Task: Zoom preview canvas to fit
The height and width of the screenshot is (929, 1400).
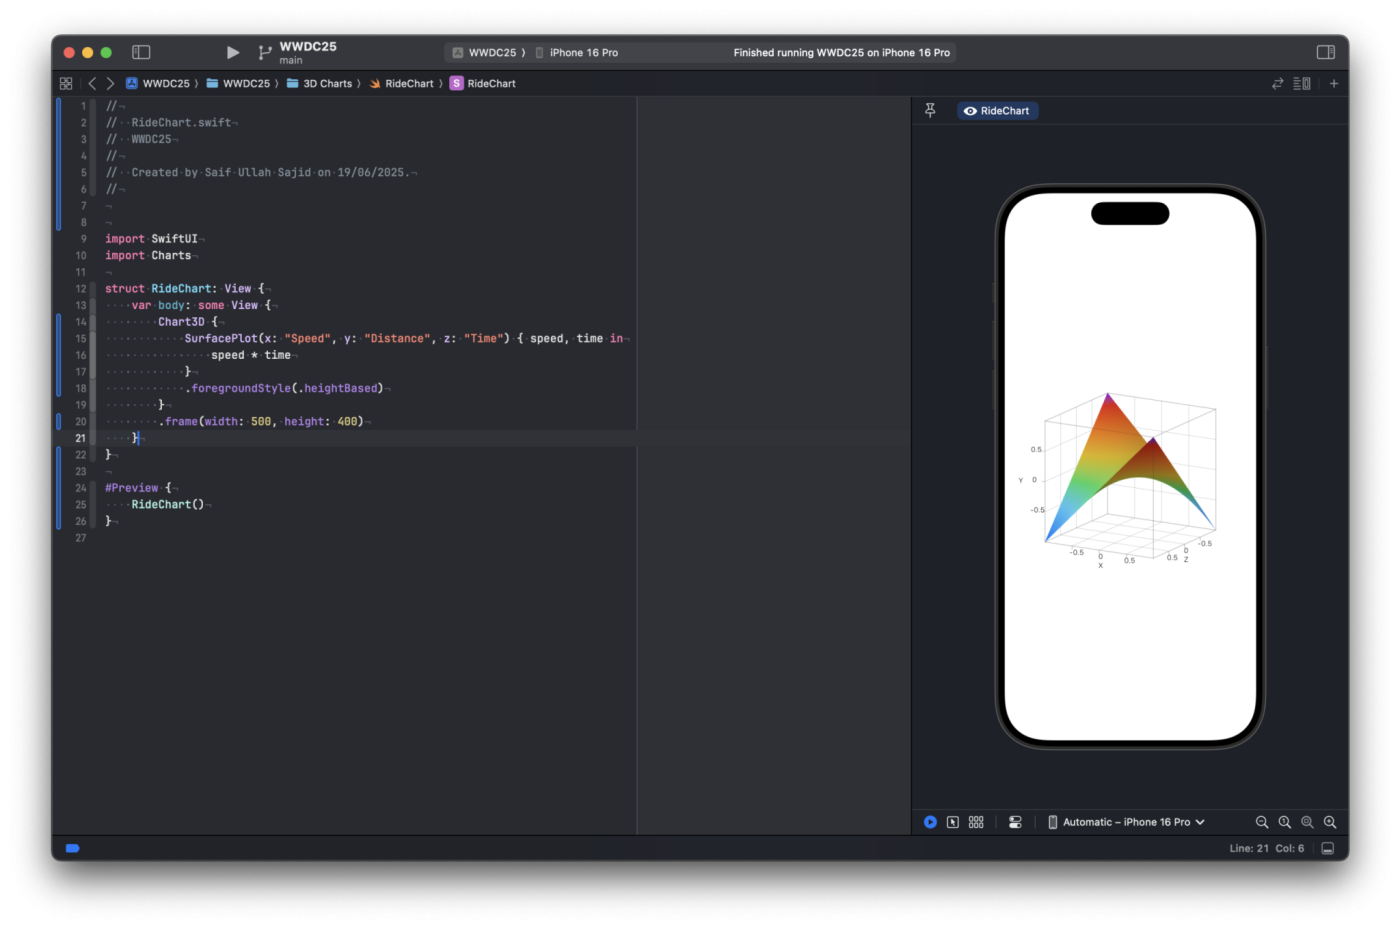Action: tap(1307, 822)
